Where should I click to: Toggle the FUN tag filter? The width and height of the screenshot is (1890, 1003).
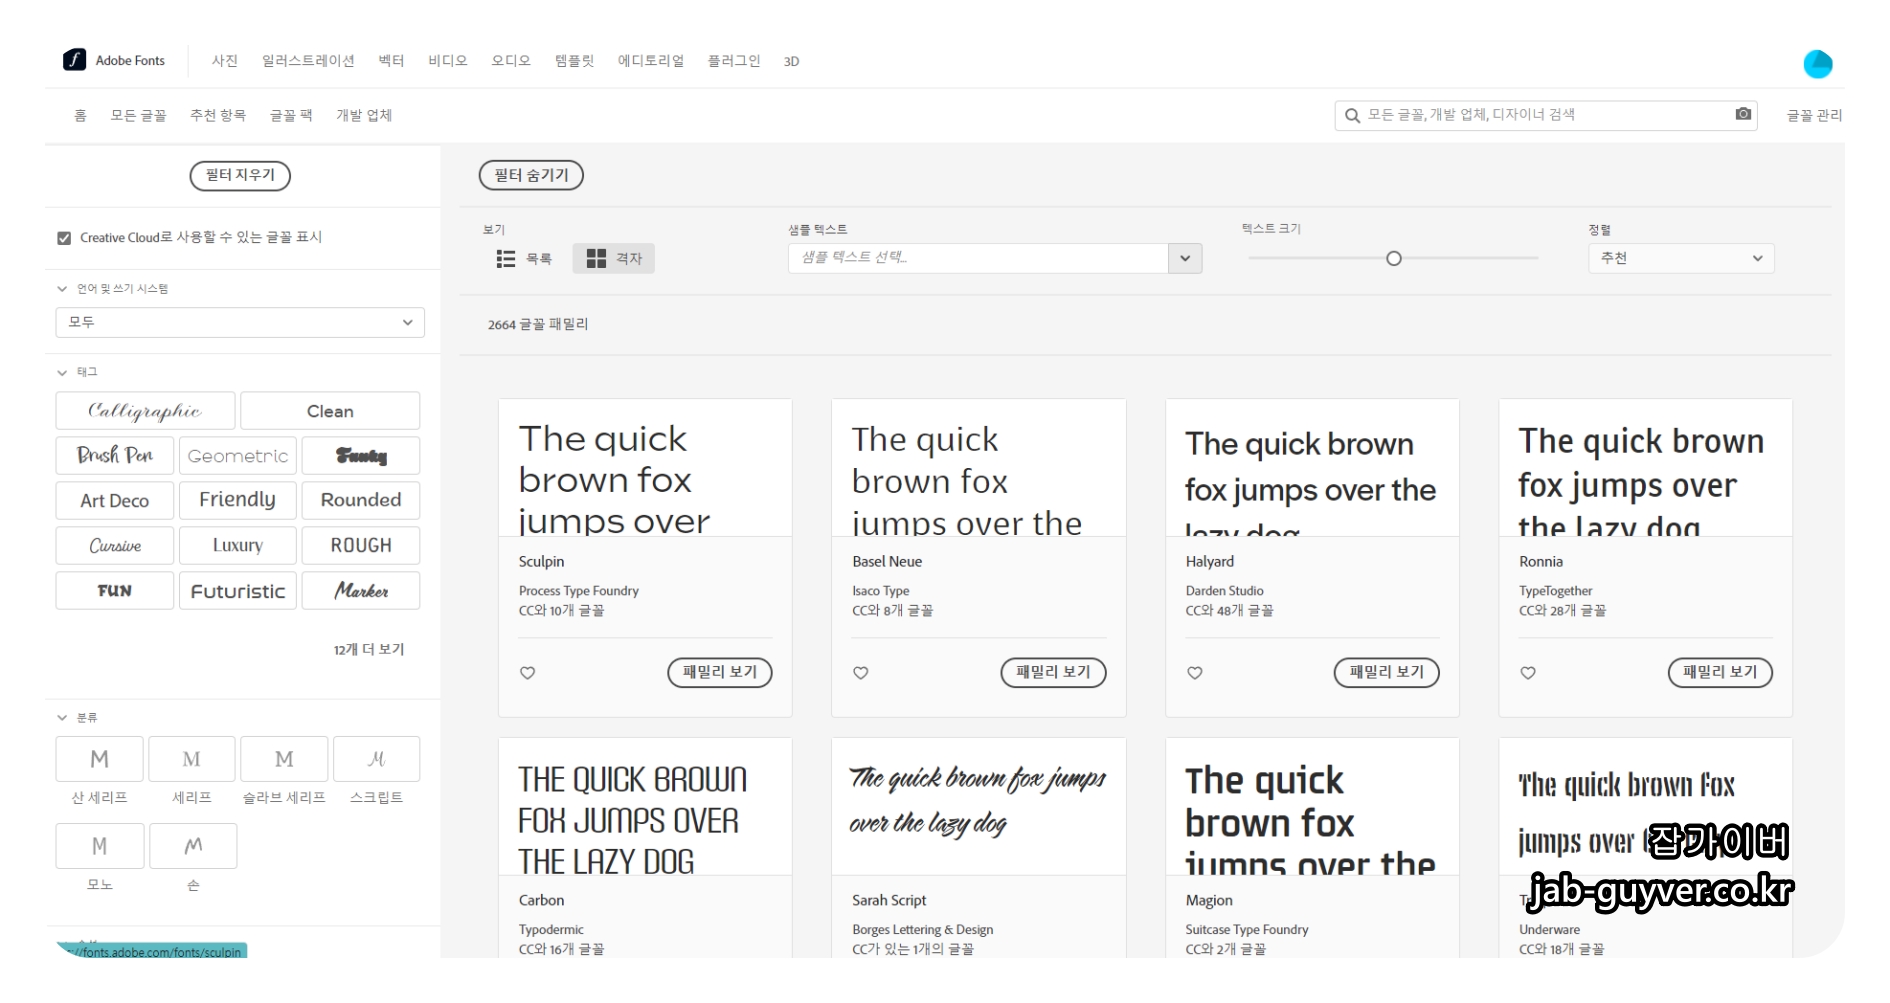pyautogui.click(x=115, y=591)
